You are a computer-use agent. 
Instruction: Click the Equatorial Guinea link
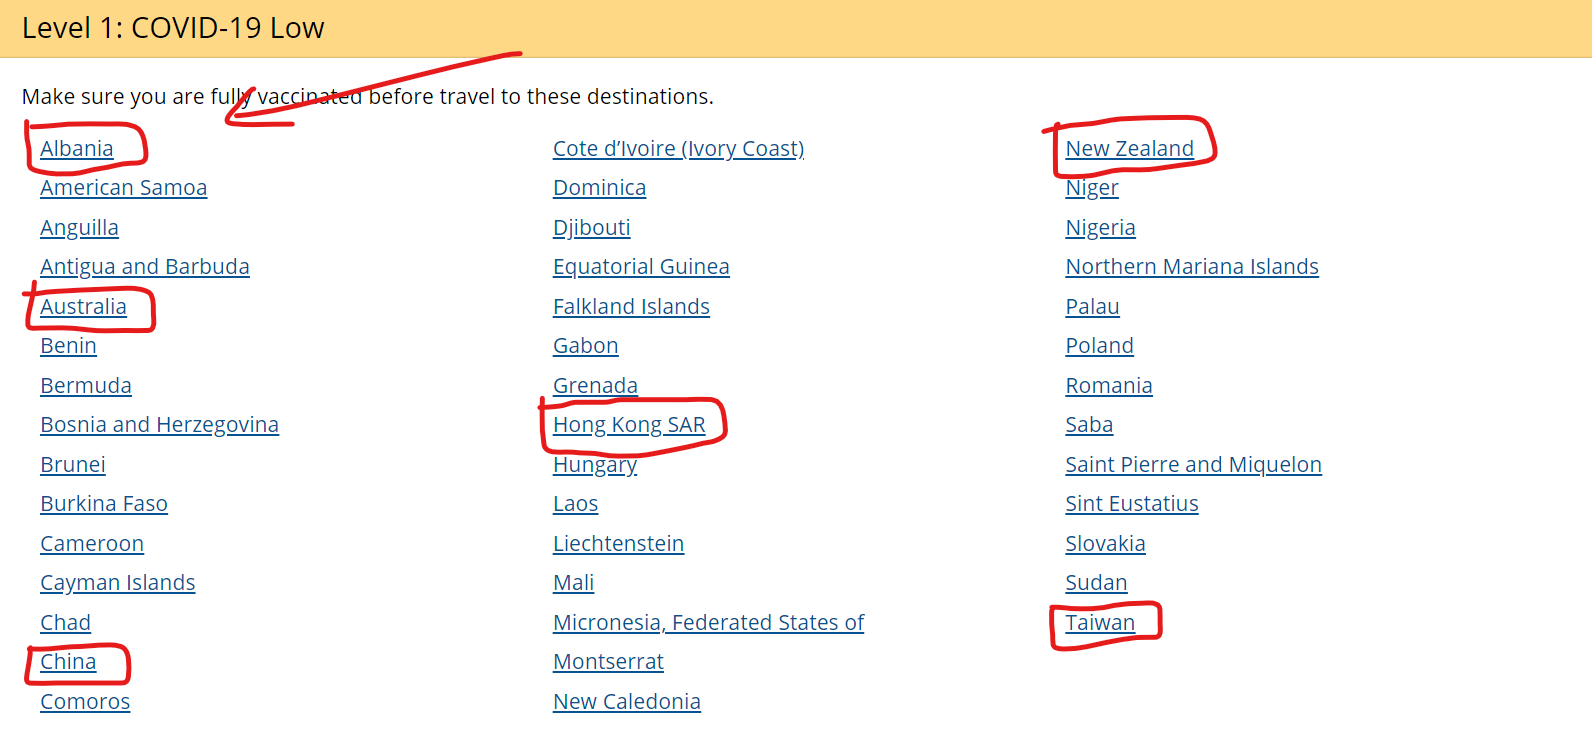point(641,267)
